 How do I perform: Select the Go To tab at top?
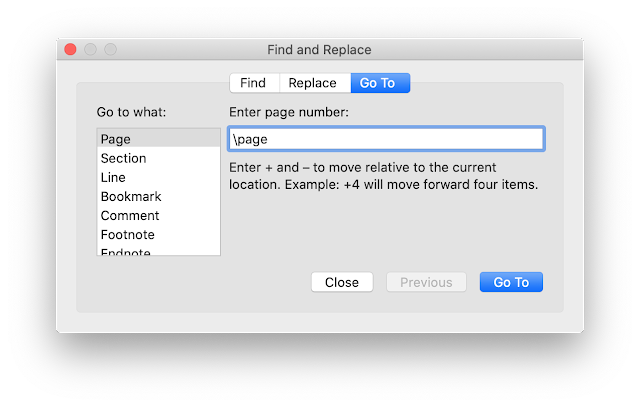pyautogui.click(x=379, y=83)
